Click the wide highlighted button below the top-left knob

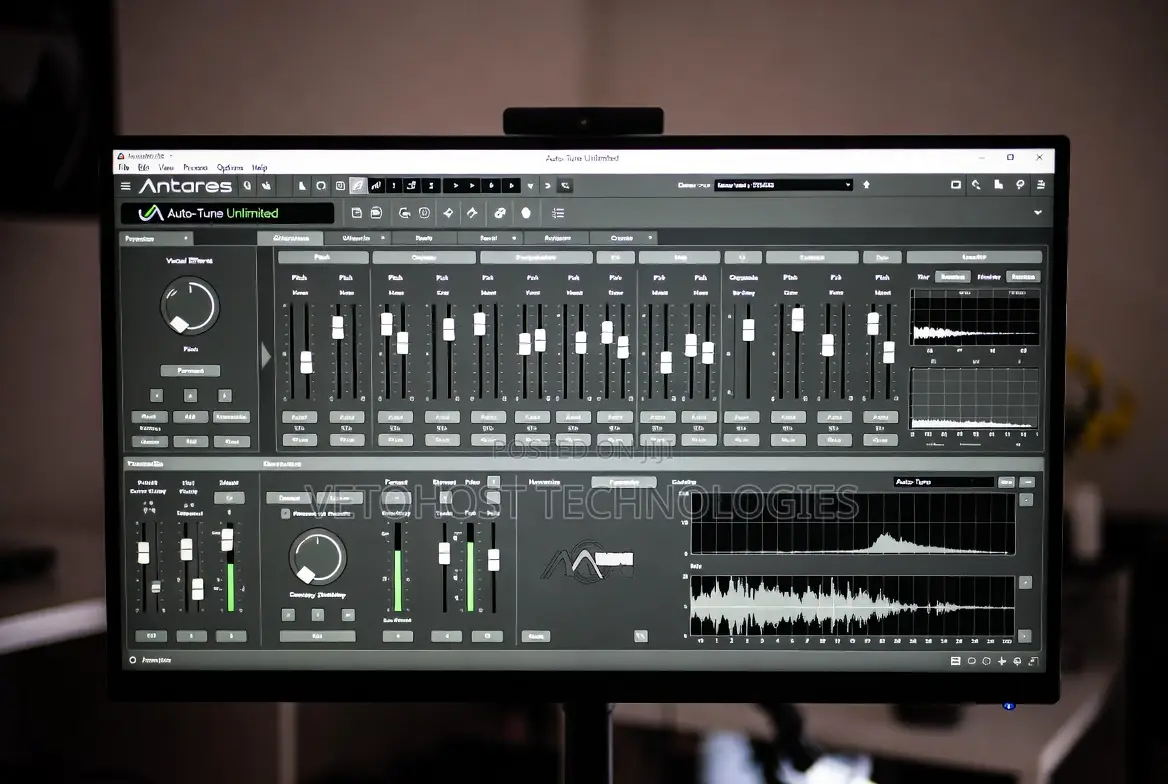pyautogui.click(x=191, y=370)
